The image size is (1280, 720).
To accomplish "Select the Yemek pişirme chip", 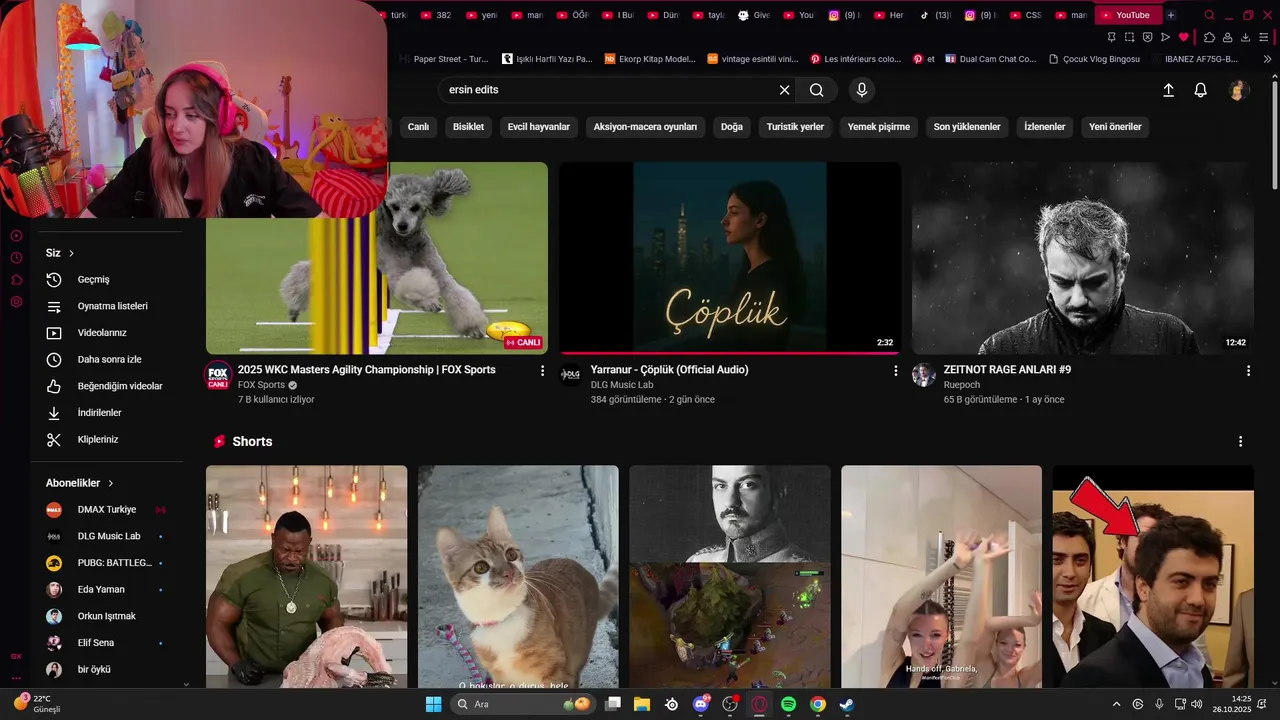I will click(x=879, y=127).
